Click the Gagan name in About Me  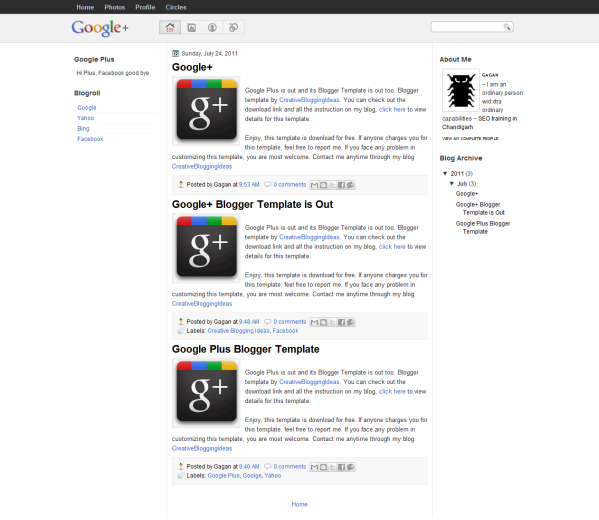(x=490, y=75)
